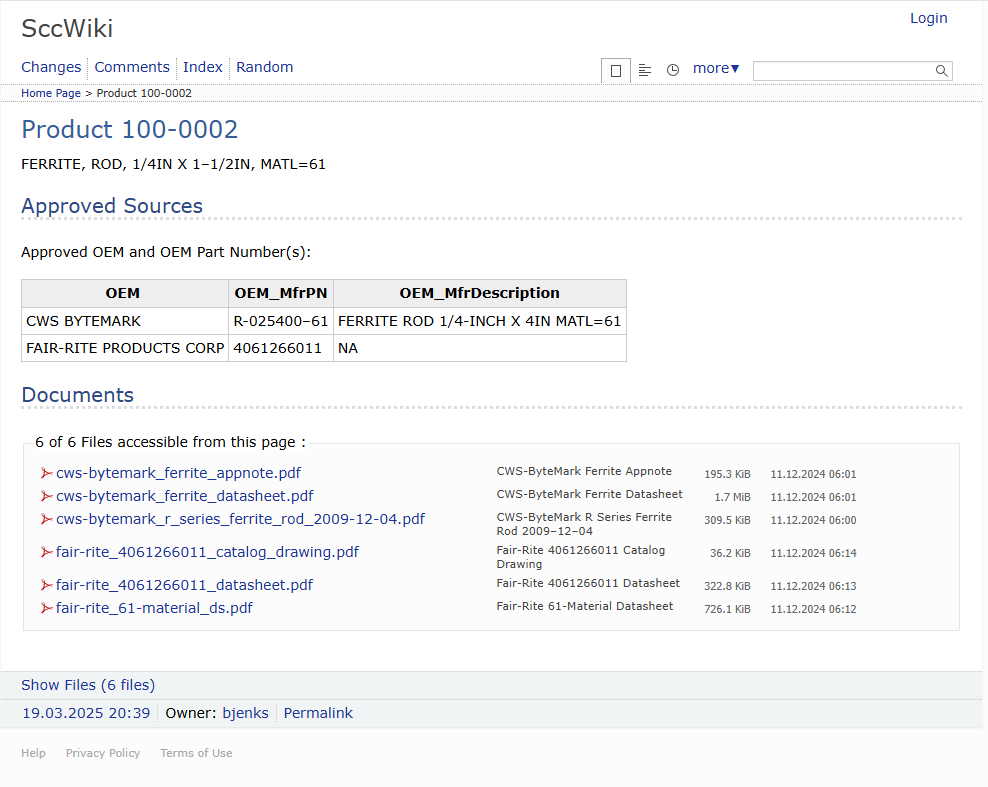Click the OEM_MfrPN column header
Image resolution: width=988 pixels, height=787 pixels.
tap(280, 294)
